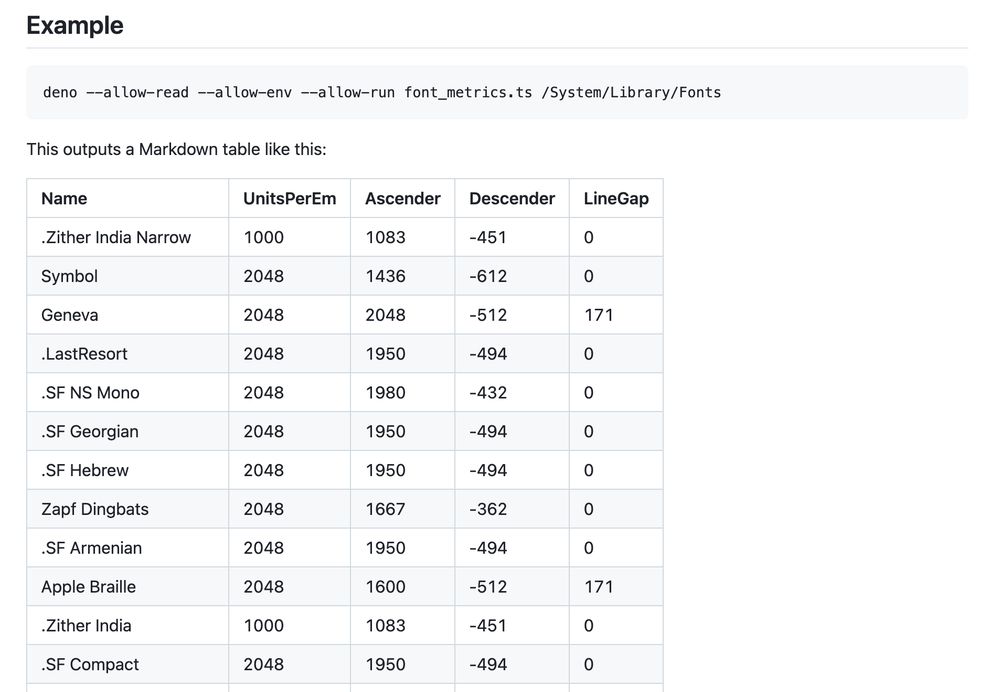Select the '.SF Armenian' name cell
The image size is (1000, 692).
pos(128,548)
